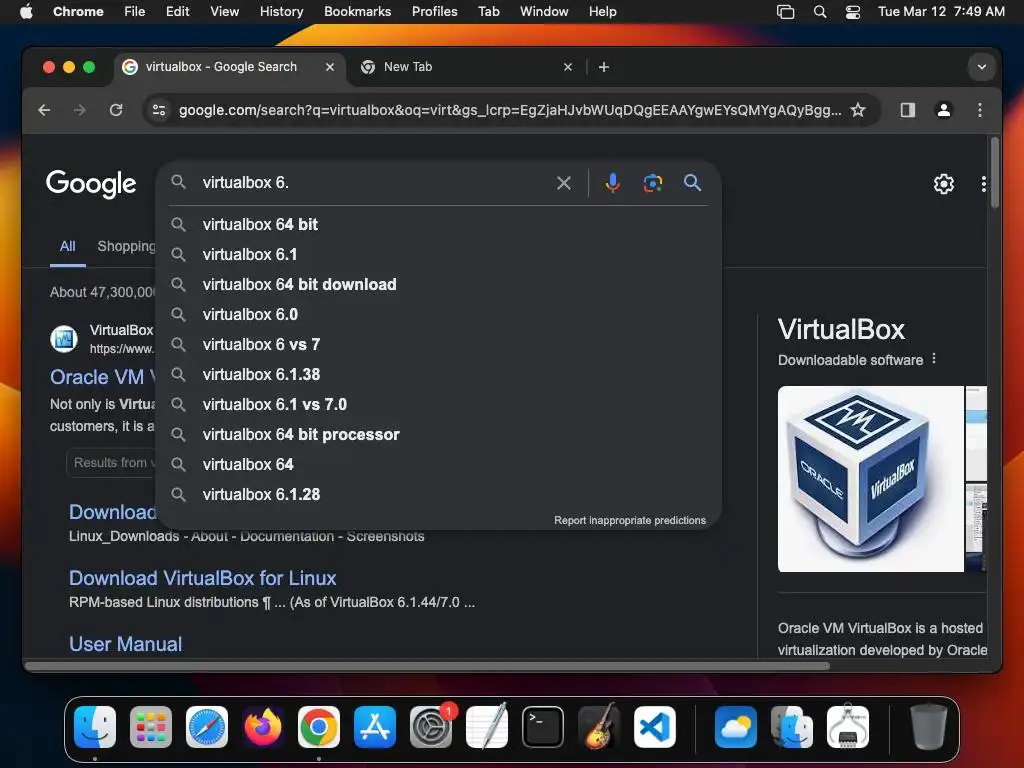The image size is (1024, 768).
Task: Open Visual Studio Code from the dock
Action: 654,727
